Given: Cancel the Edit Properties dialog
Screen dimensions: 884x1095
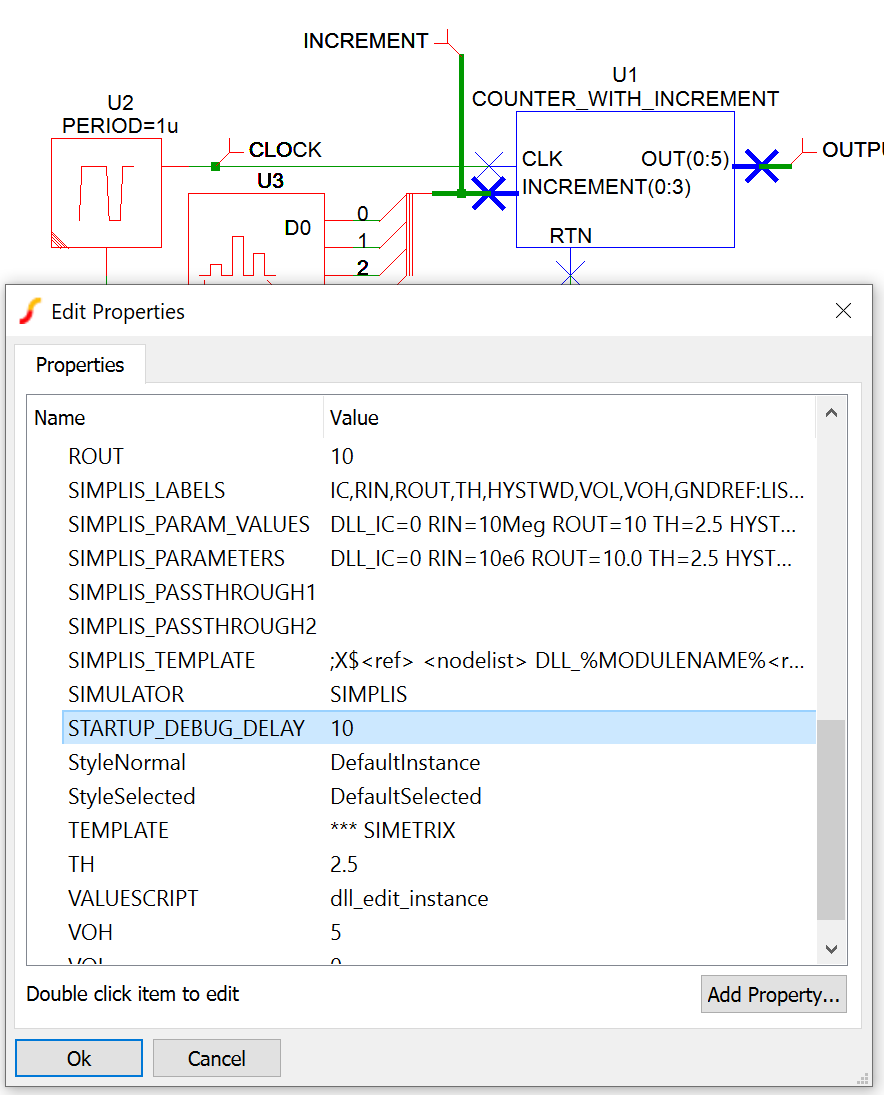Looking at the screenshot, I should (216, 1058).
